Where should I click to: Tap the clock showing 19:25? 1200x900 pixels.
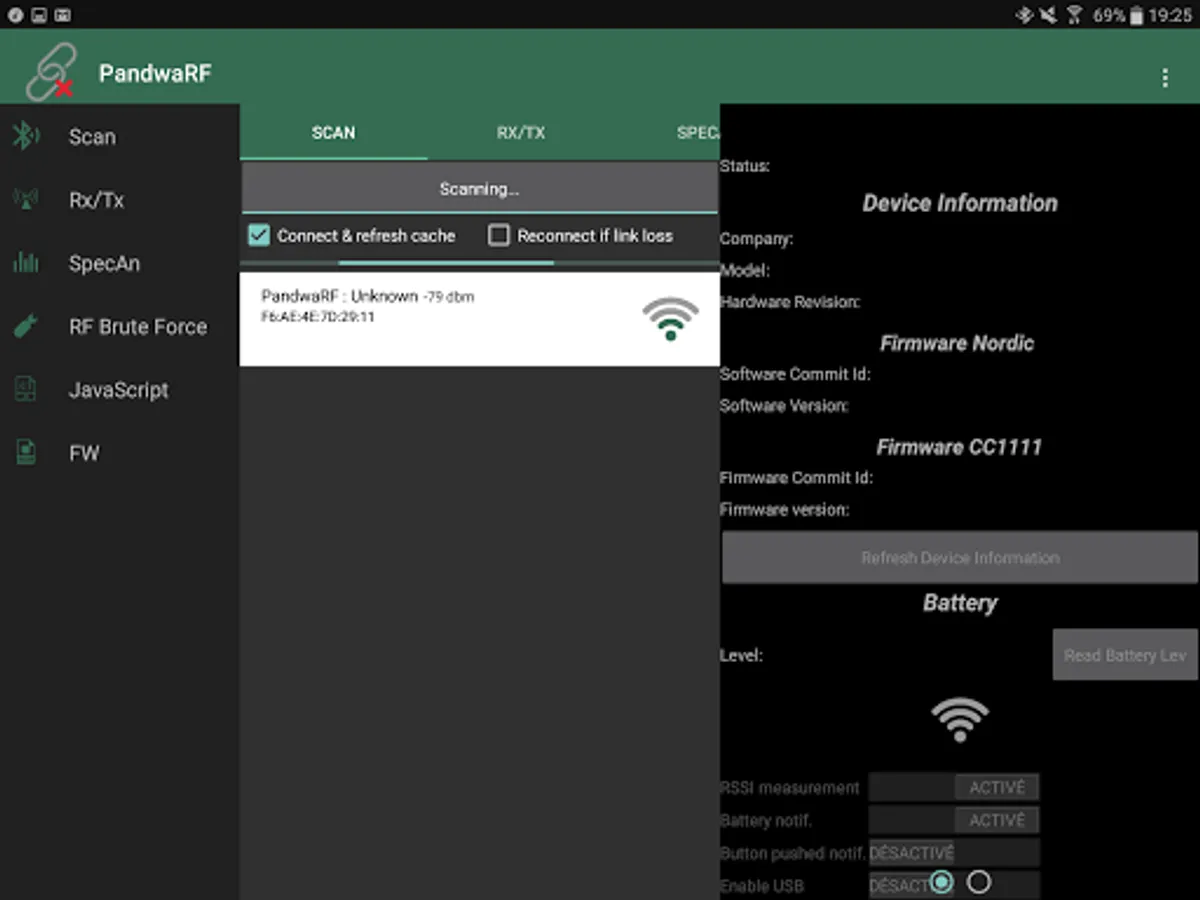[1170, 15]
